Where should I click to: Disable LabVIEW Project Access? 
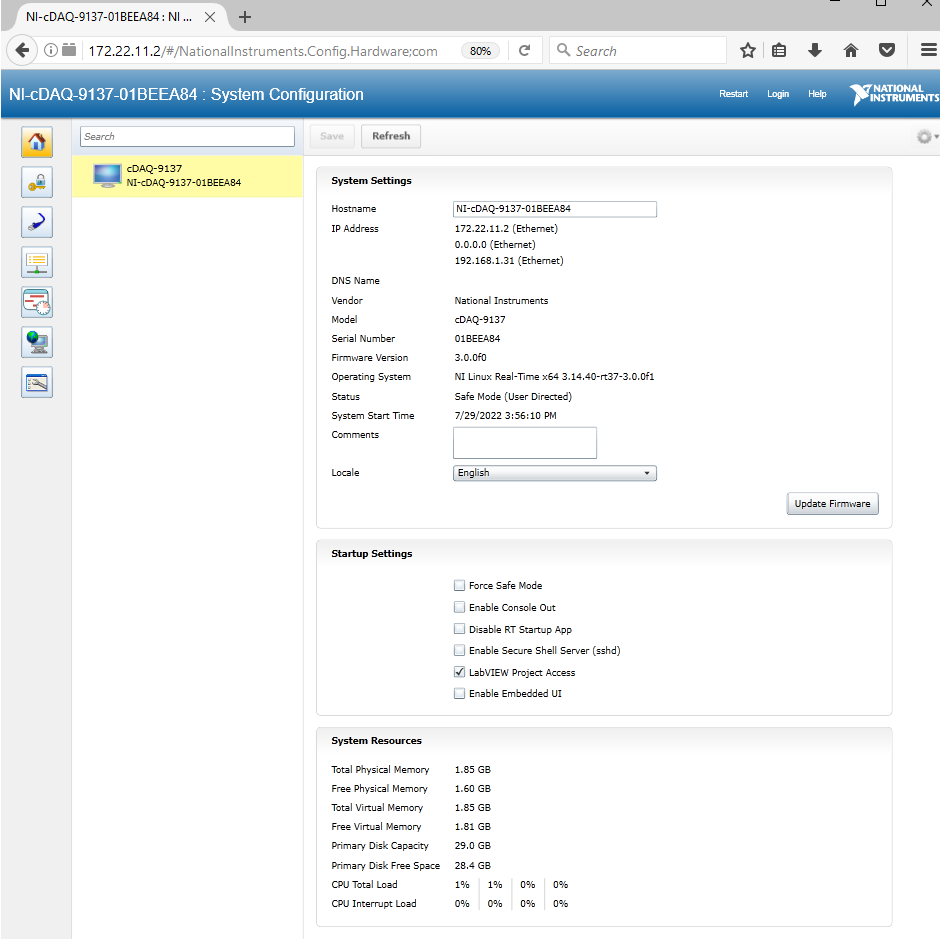click(459, 671)
